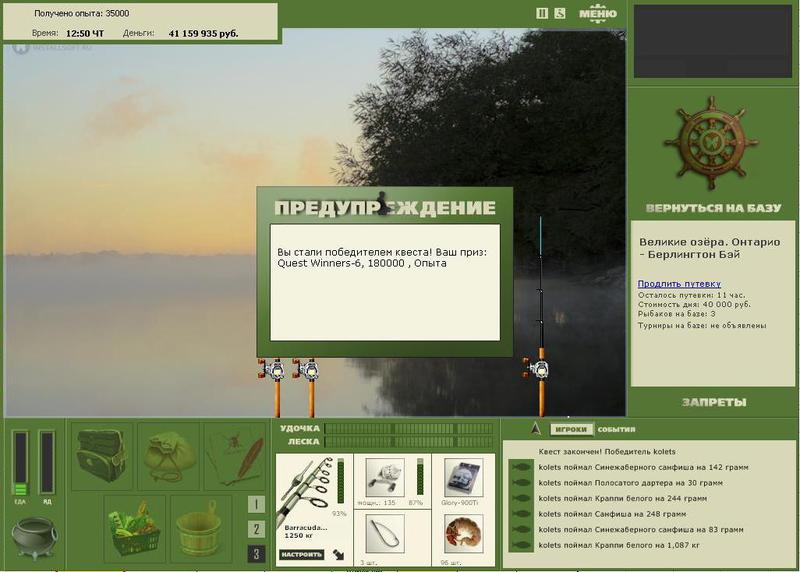Open the ЗАПРЕТЫ section
Image resolution: width=800 pixels, height=572 pixels.
pyautogui.click(x=713, y=402)
